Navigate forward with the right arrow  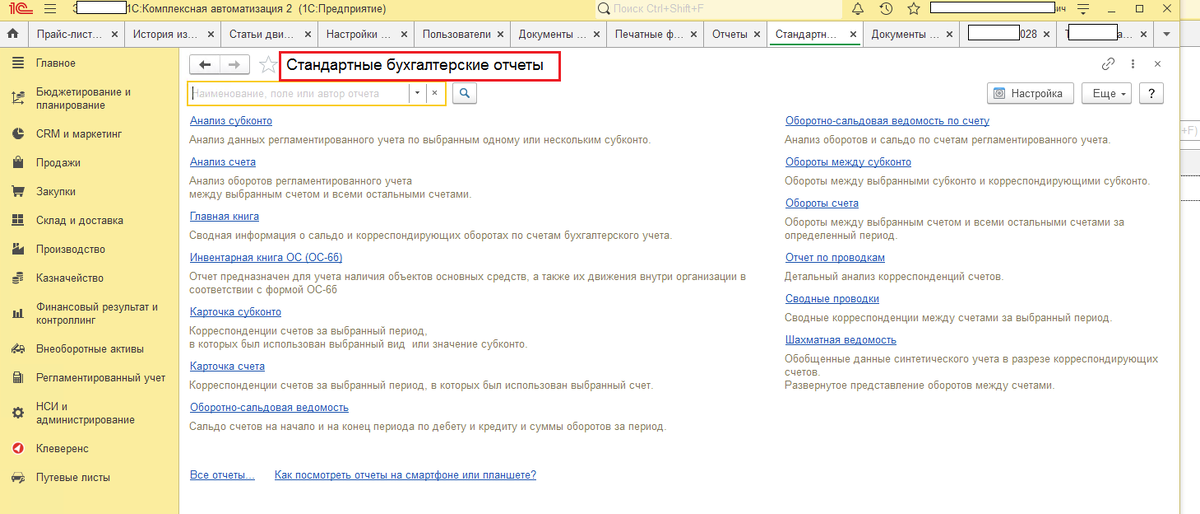point(233,65)
